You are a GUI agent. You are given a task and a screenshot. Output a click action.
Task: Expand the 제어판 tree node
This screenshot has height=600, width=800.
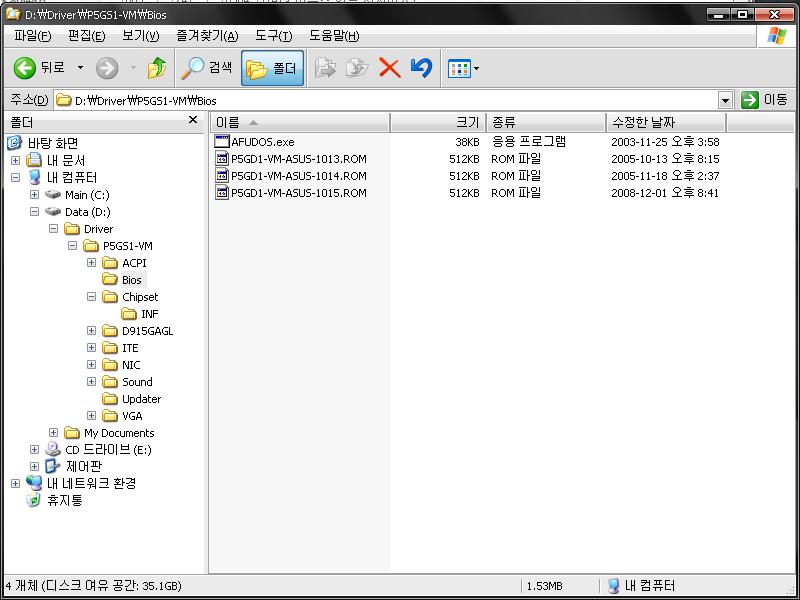pyautogui.click(x=35, y=466)
